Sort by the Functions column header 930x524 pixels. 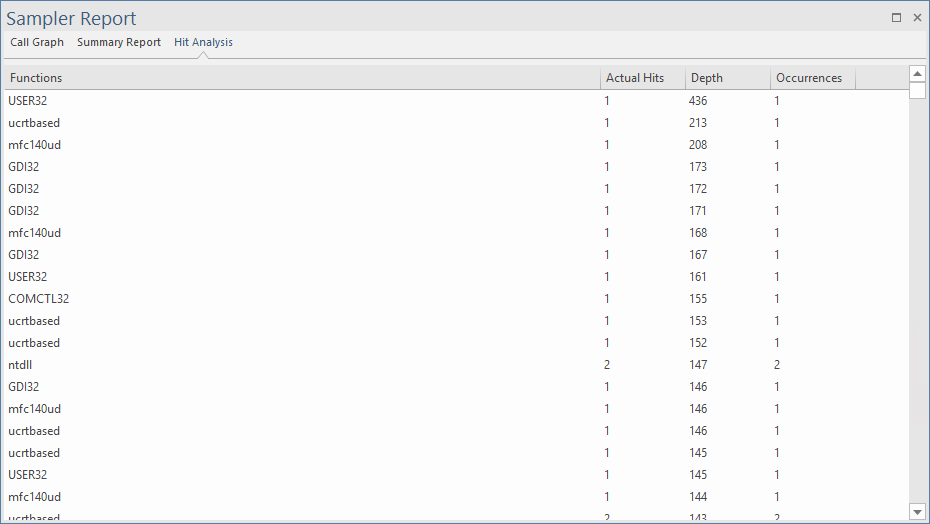click(x=300, y=78)
